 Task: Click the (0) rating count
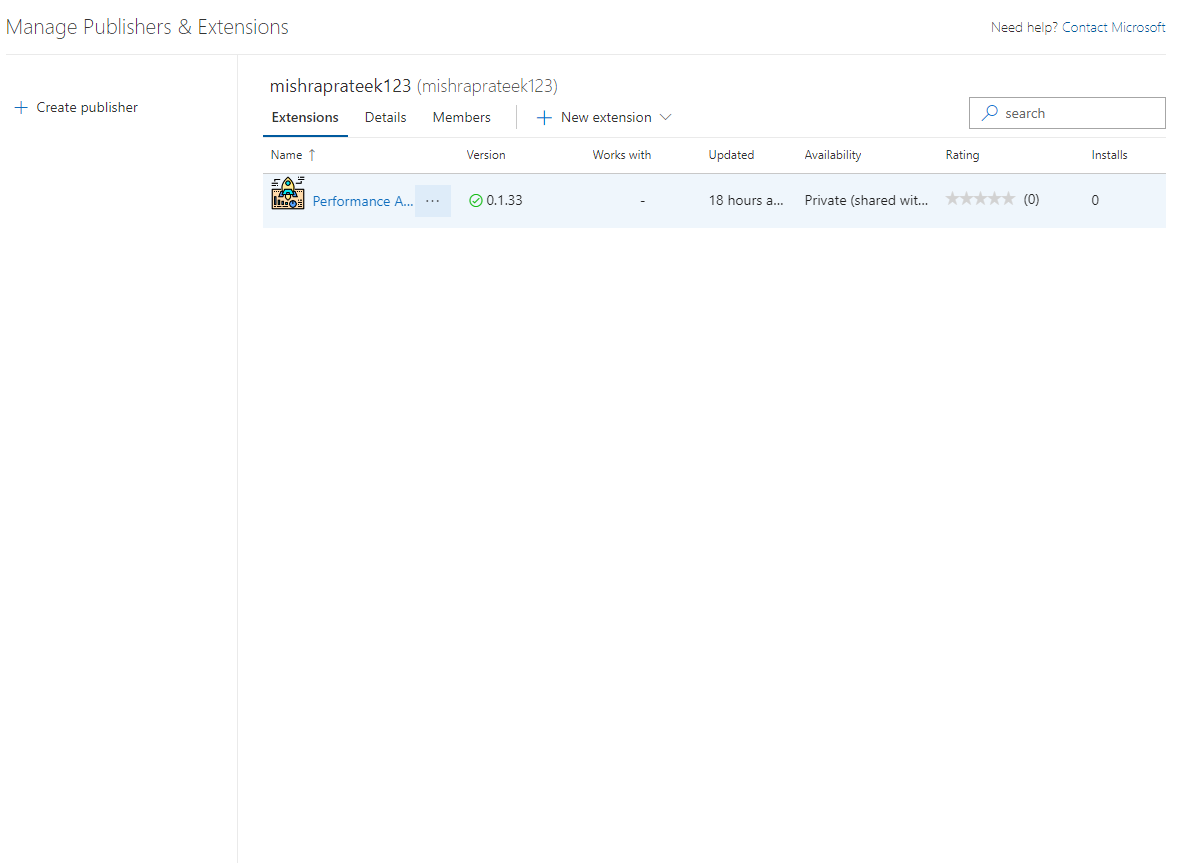(1031, 200)
